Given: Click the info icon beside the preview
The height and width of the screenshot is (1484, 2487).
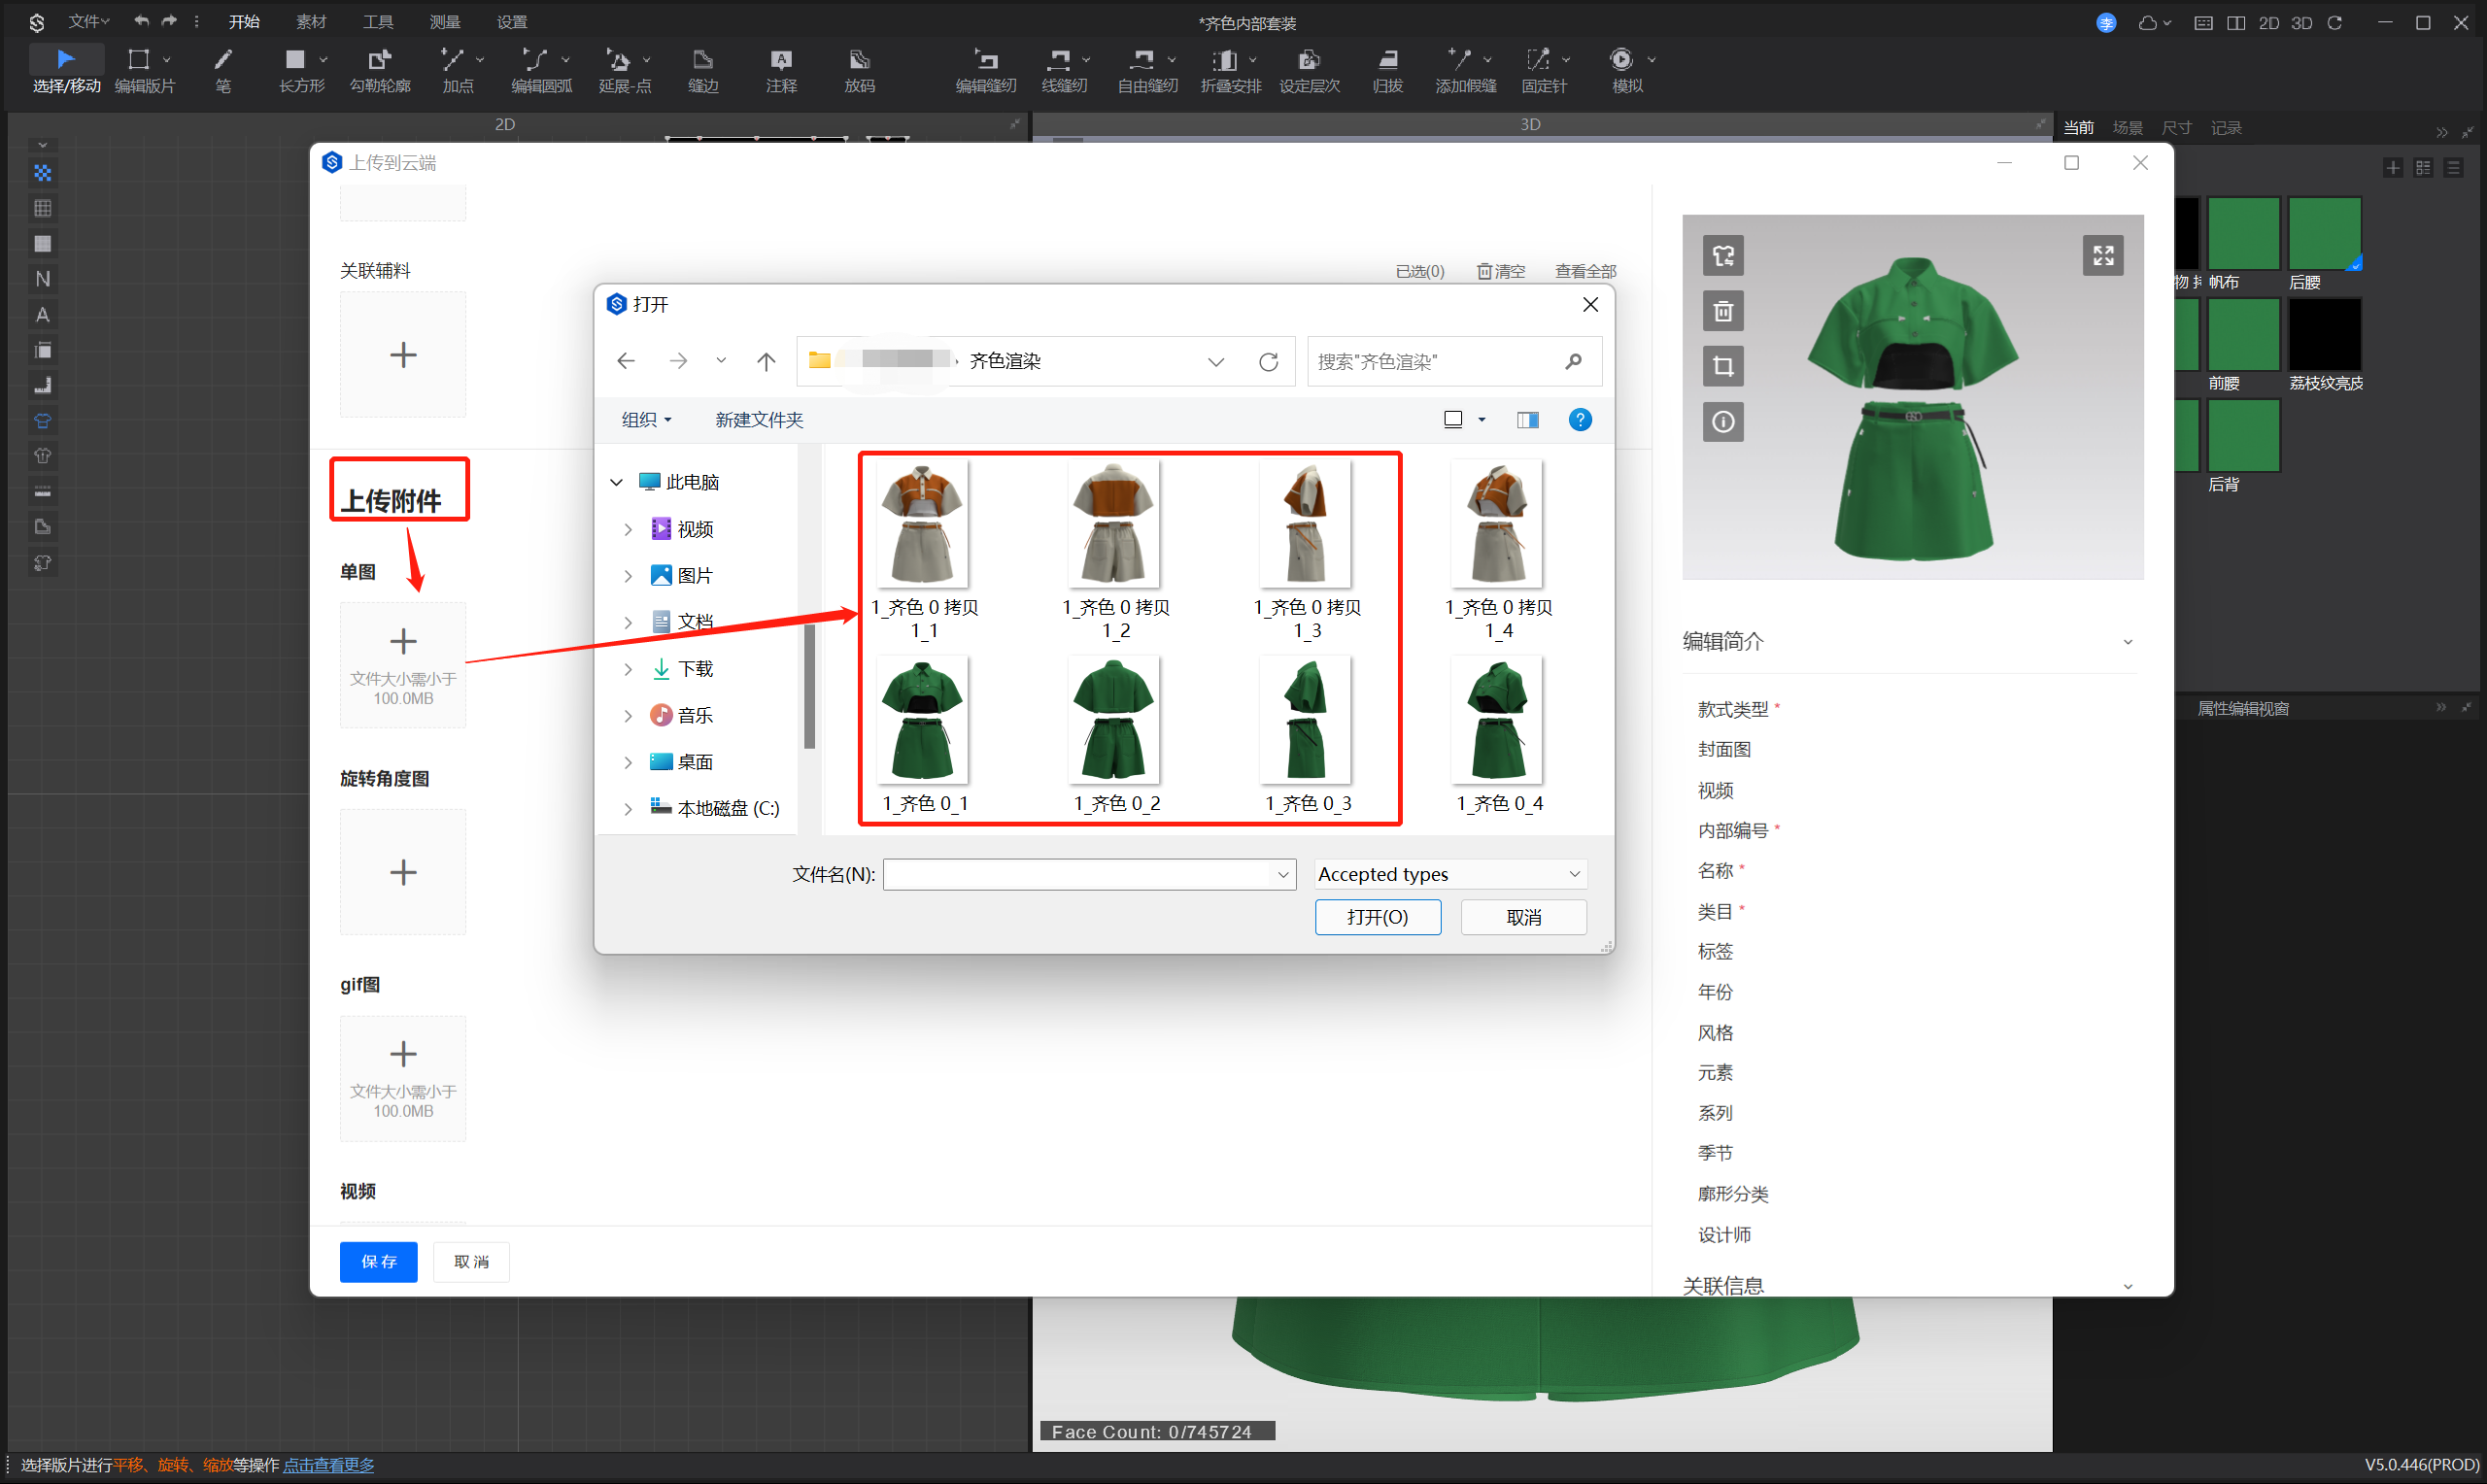Looking at the screenshot, I should [1723, 422].
